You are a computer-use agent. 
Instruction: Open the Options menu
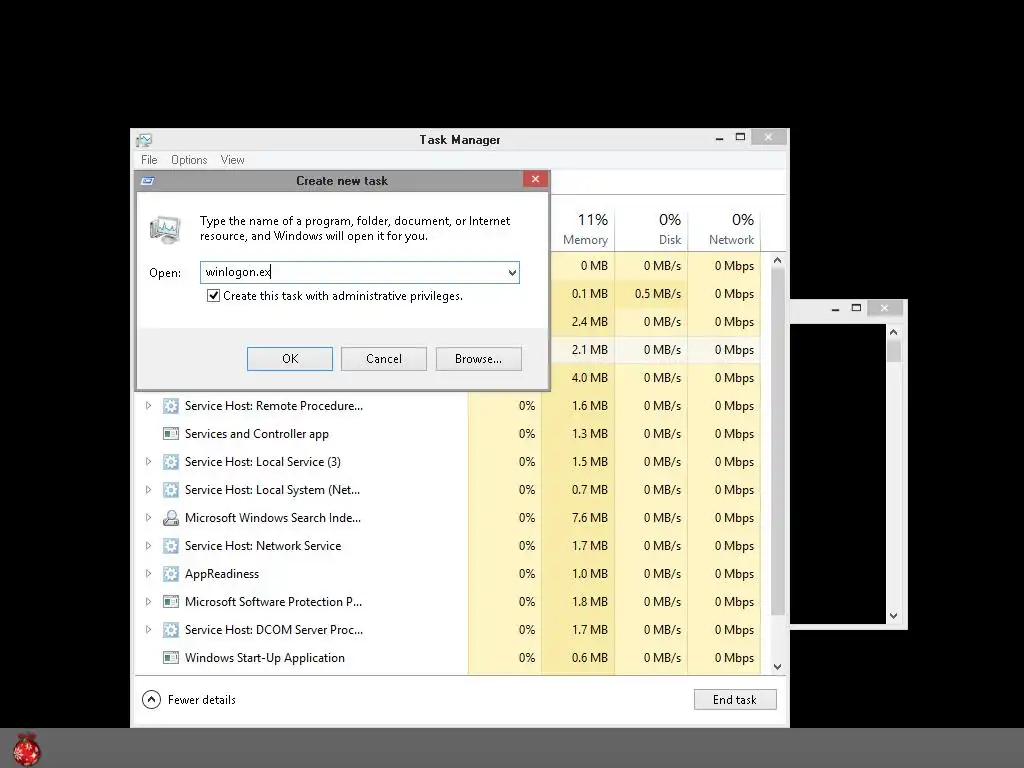tap(189, 160)
